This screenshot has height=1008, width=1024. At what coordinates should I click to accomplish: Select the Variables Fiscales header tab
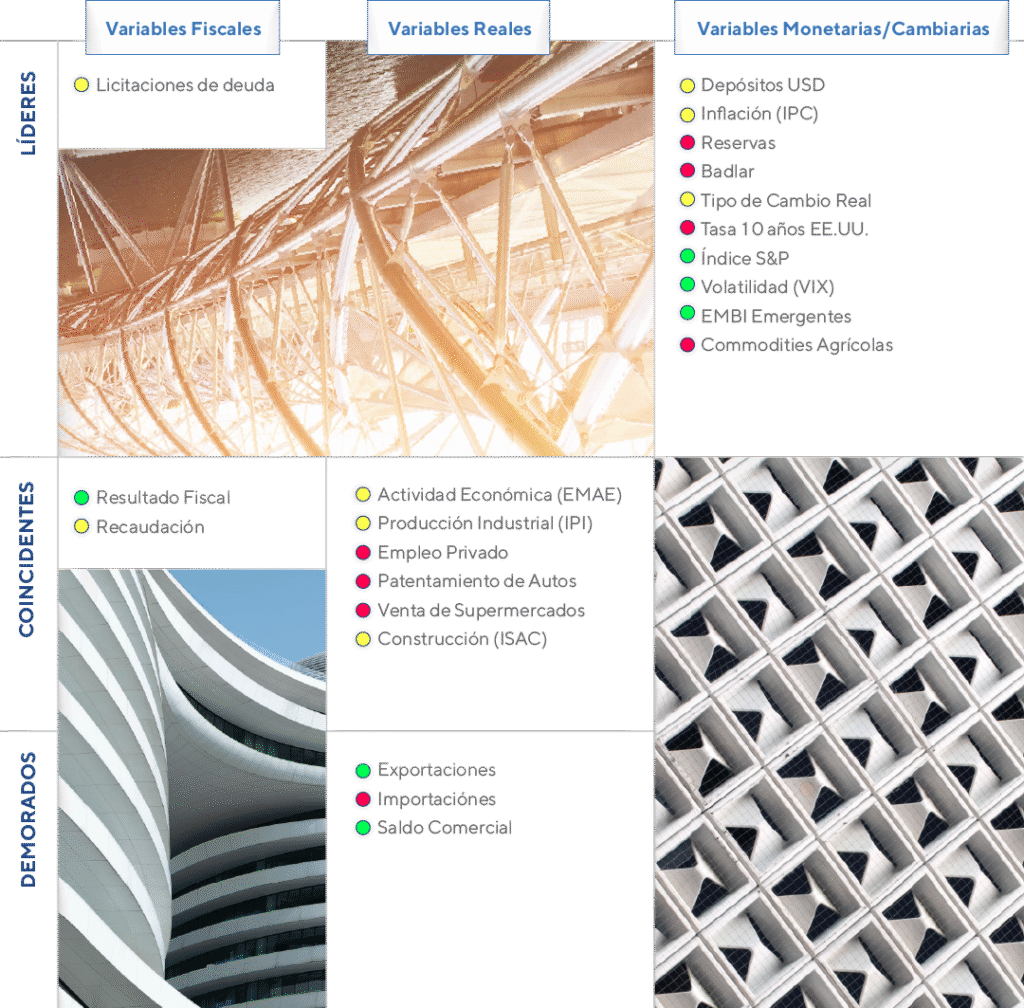pos(184,28)
